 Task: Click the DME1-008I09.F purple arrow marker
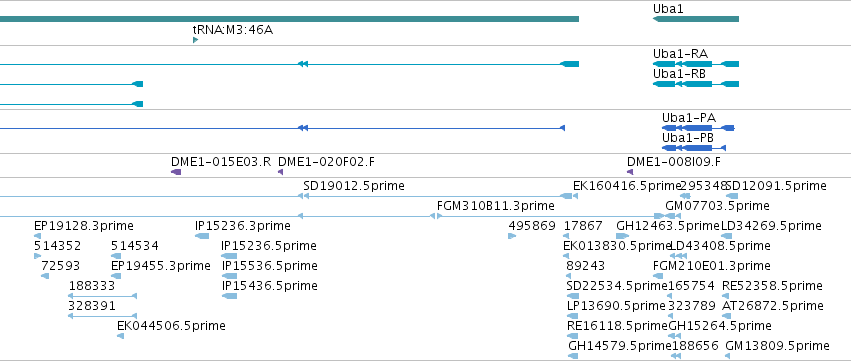pyautogui.click(x=630, y=172)
